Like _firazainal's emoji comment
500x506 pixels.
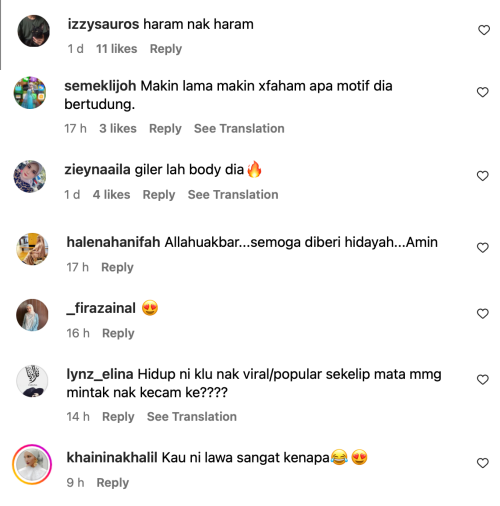click(x=482, y=314)
